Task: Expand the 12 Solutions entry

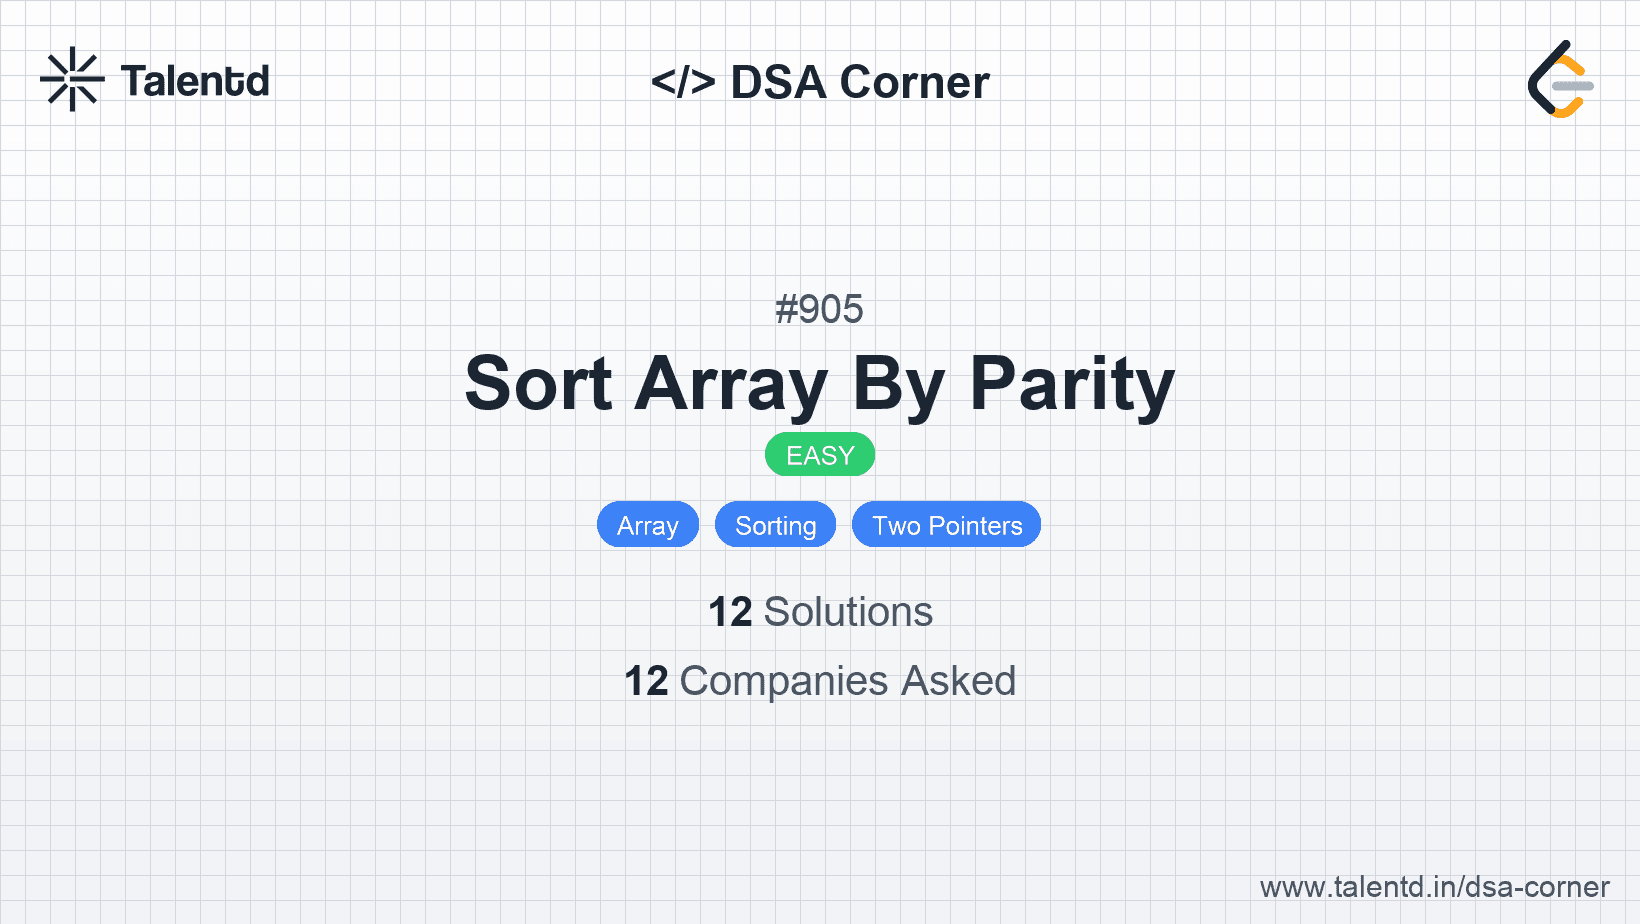Action: coord(820,611)
